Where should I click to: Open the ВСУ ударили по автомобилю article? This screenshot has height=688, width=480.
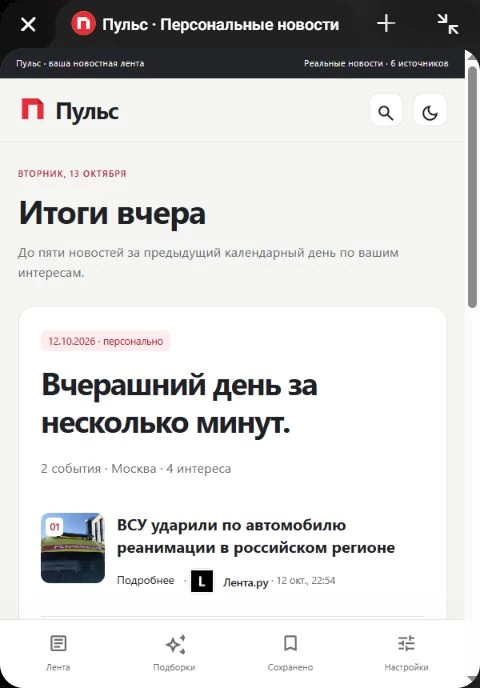[x=256, y=536]
